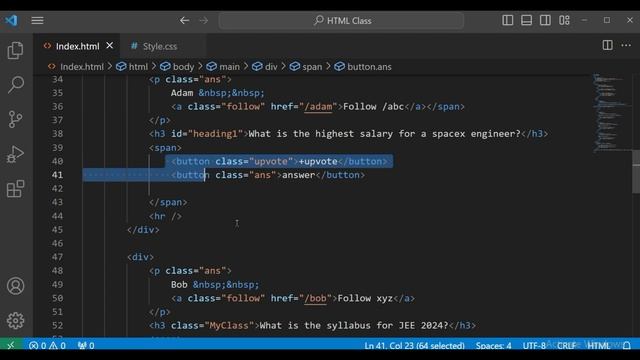Open the Extensions view
The width and height of the screenshot is (640, 360).
coord(16,189)
